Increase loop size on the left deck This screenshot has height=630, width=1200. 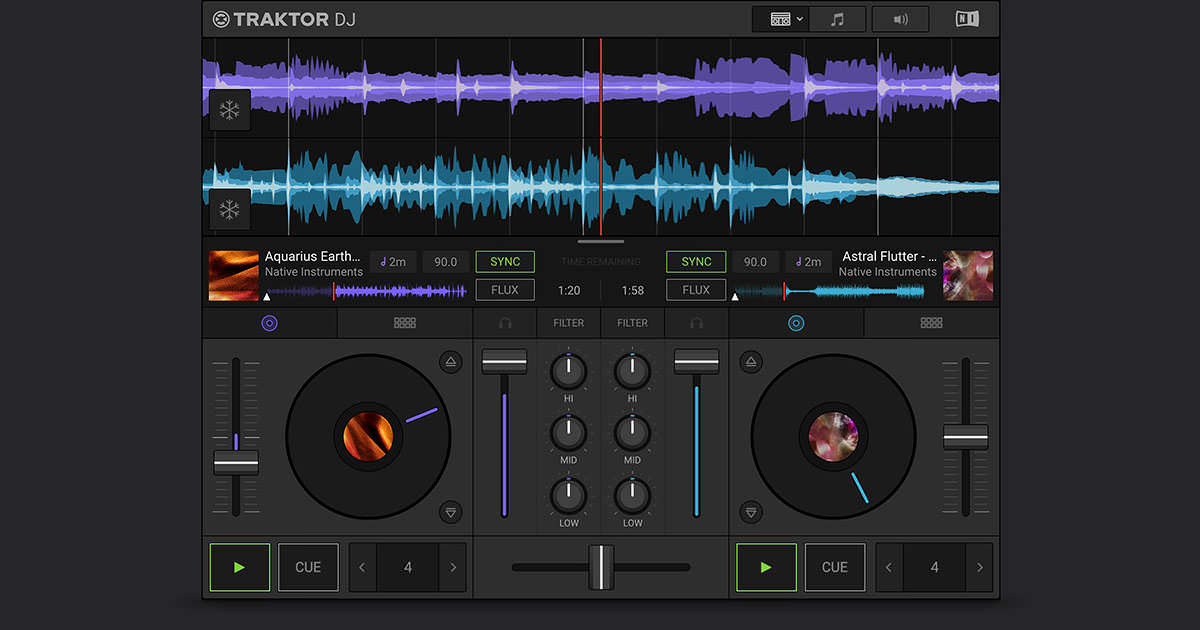coord(453,567)
